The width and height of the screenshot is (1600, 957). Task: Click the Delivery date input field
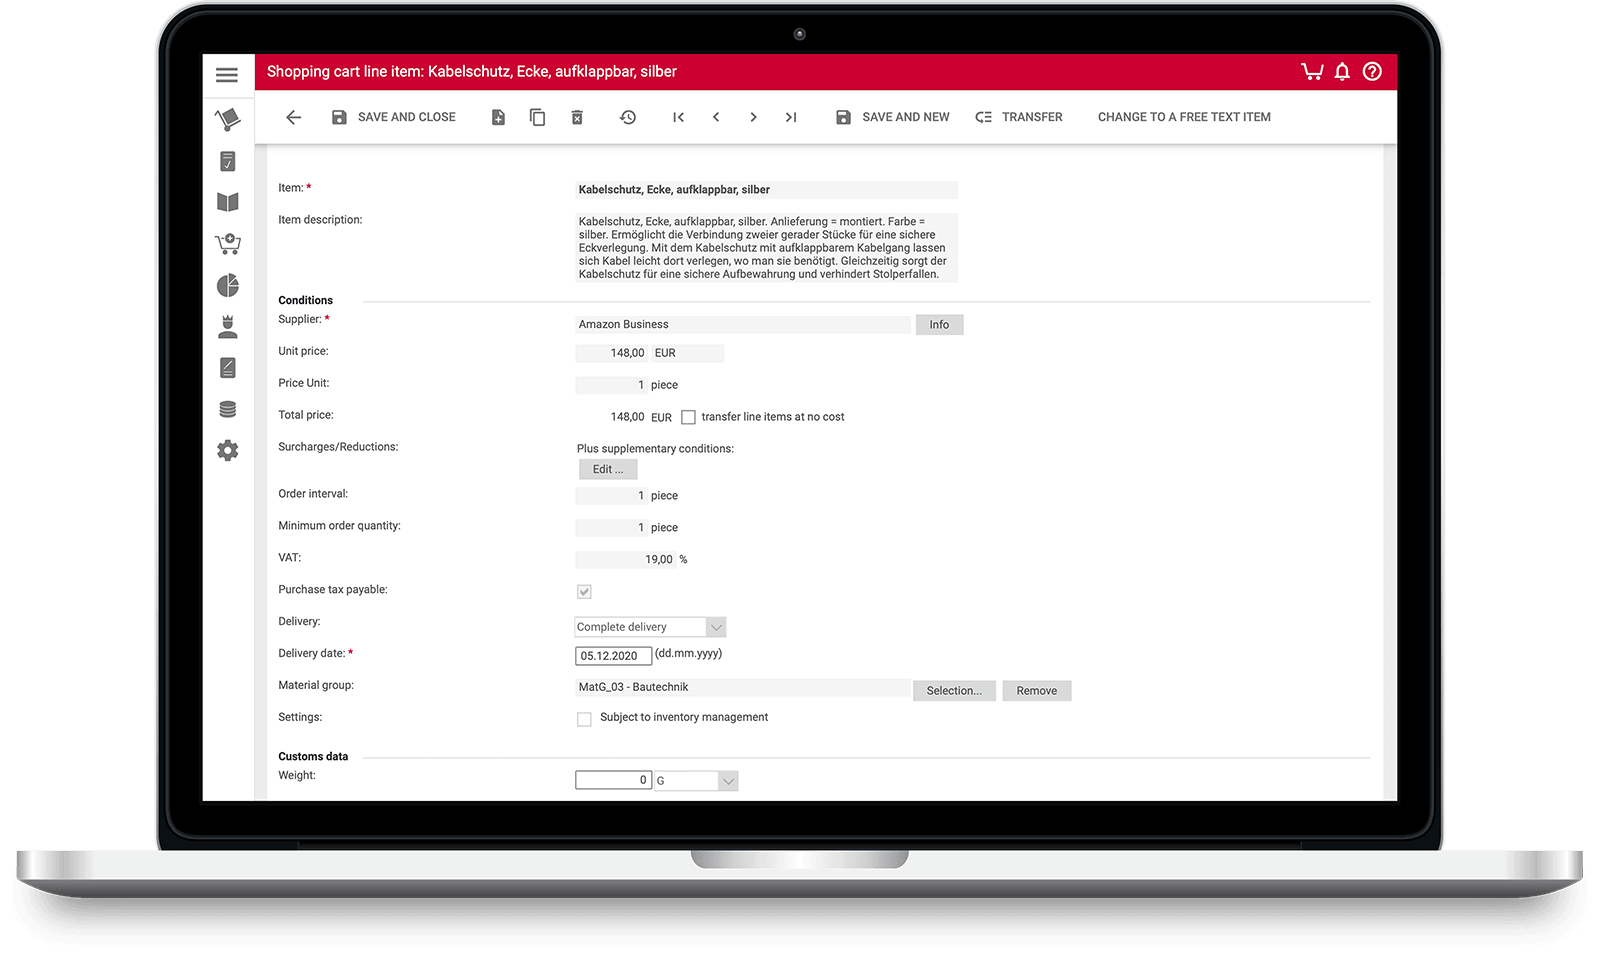tap(613, 656)
